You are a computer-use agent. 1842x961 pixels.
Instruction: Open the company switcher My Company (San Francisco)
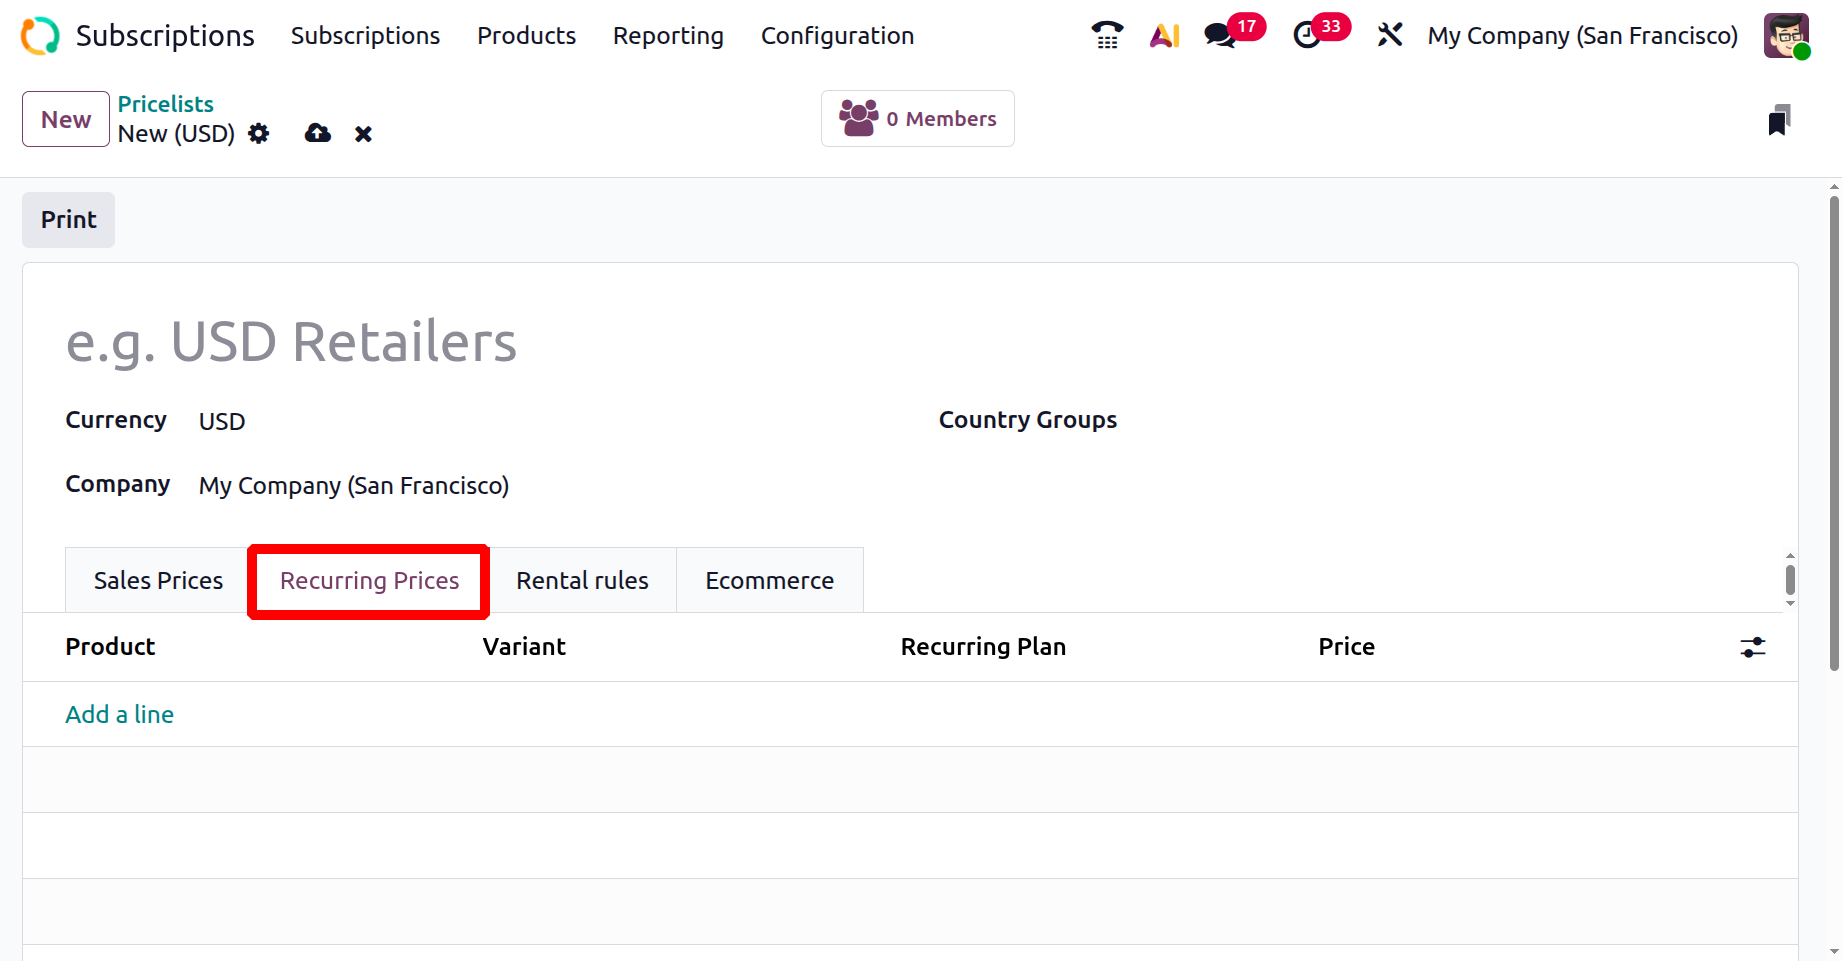click(1582, 36)
